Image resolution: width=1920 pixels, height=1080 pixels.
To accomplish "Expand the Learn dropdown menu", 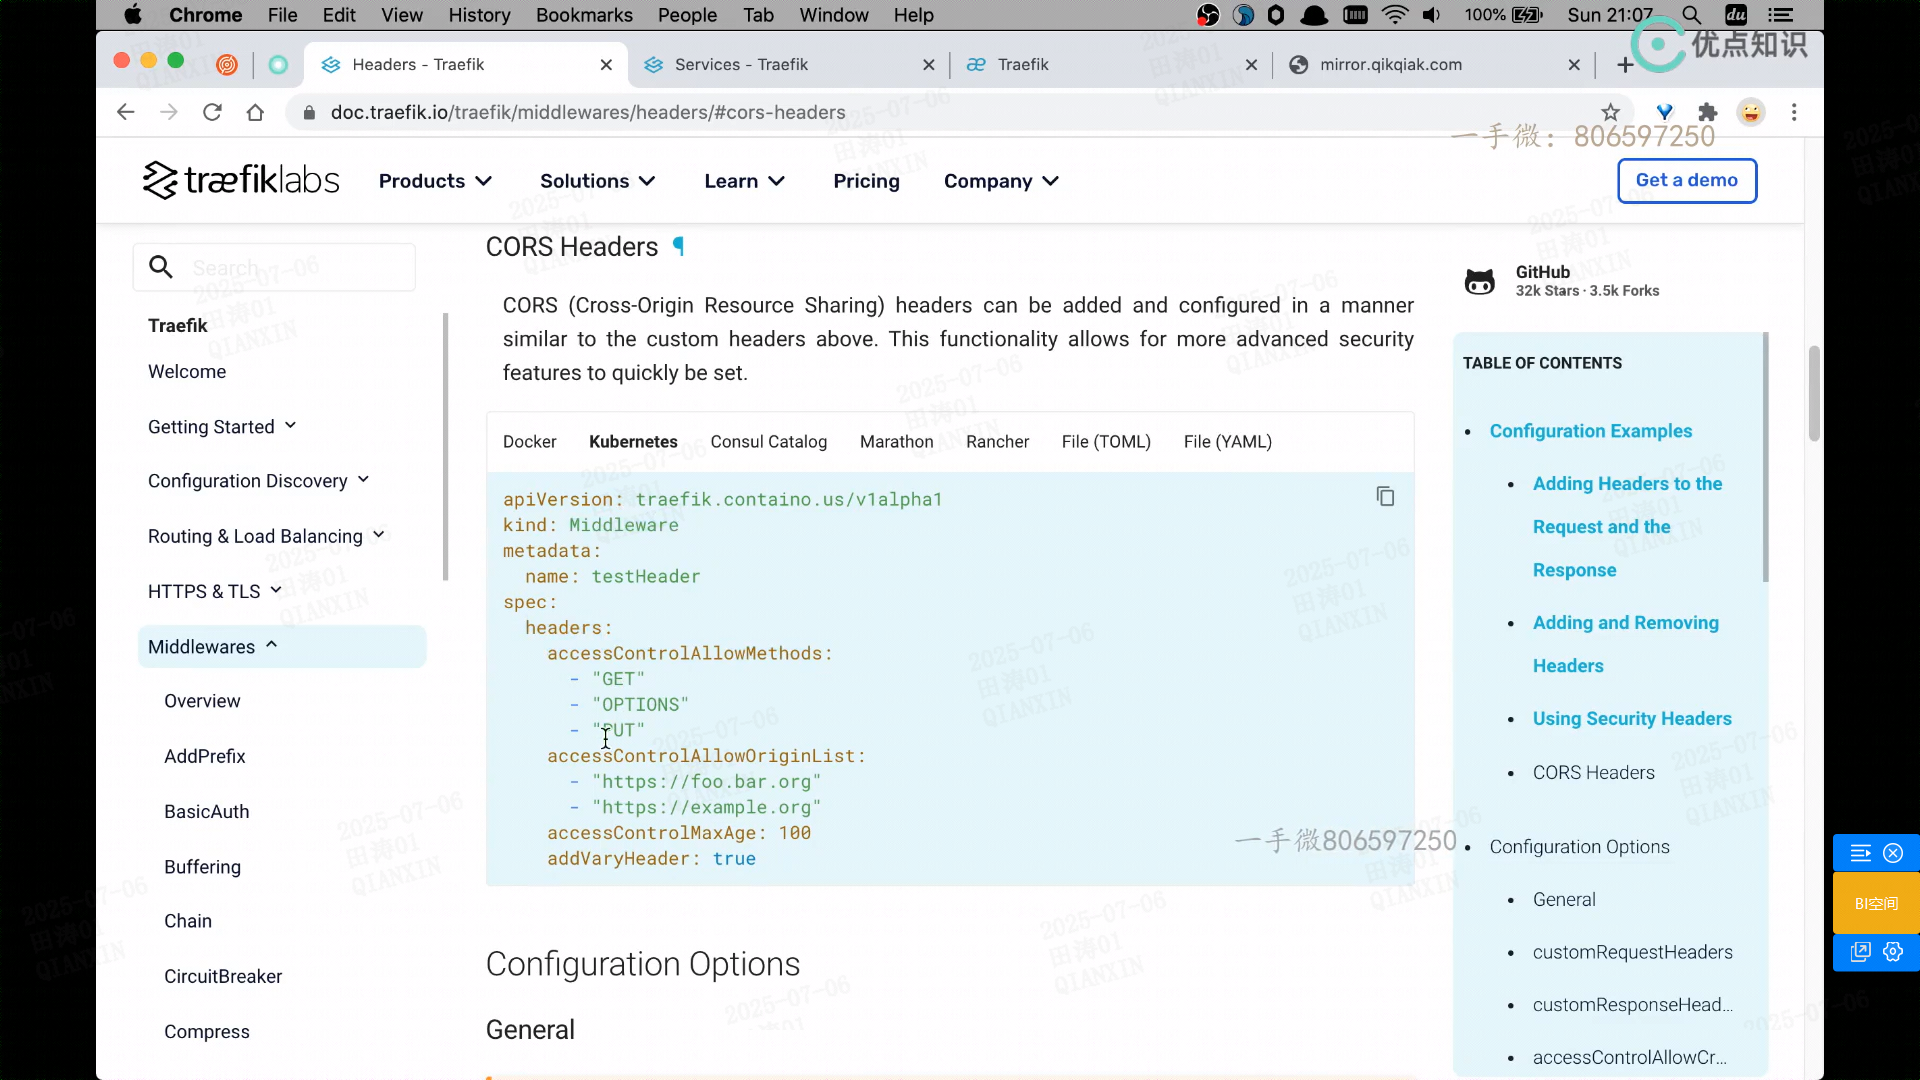I will click(744, 181).
